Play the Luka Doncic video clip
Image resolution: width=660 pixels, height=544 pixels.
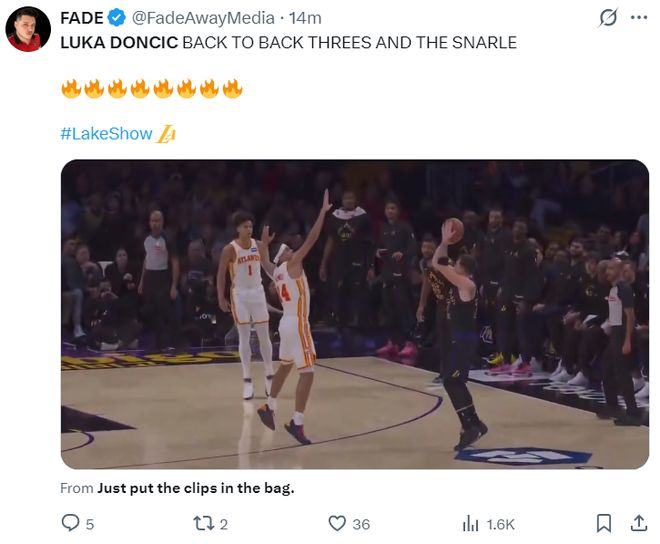point(354,314)
